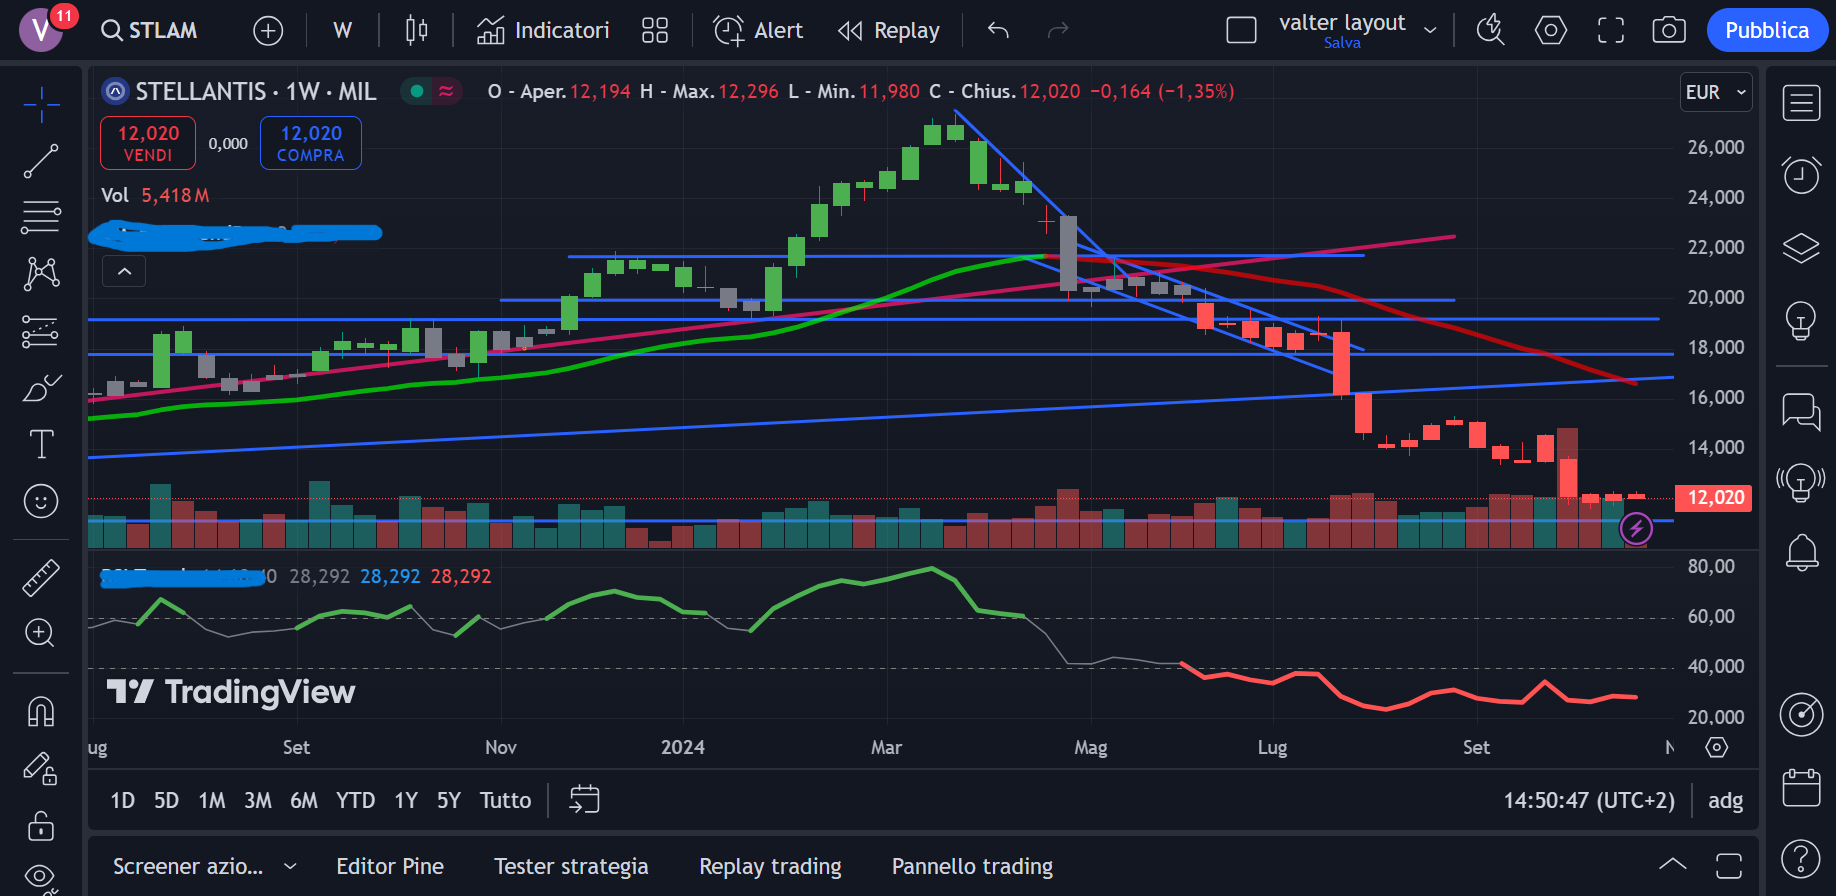
Task: Open the Tester strategia tab
Action: [x=571, y=866]
